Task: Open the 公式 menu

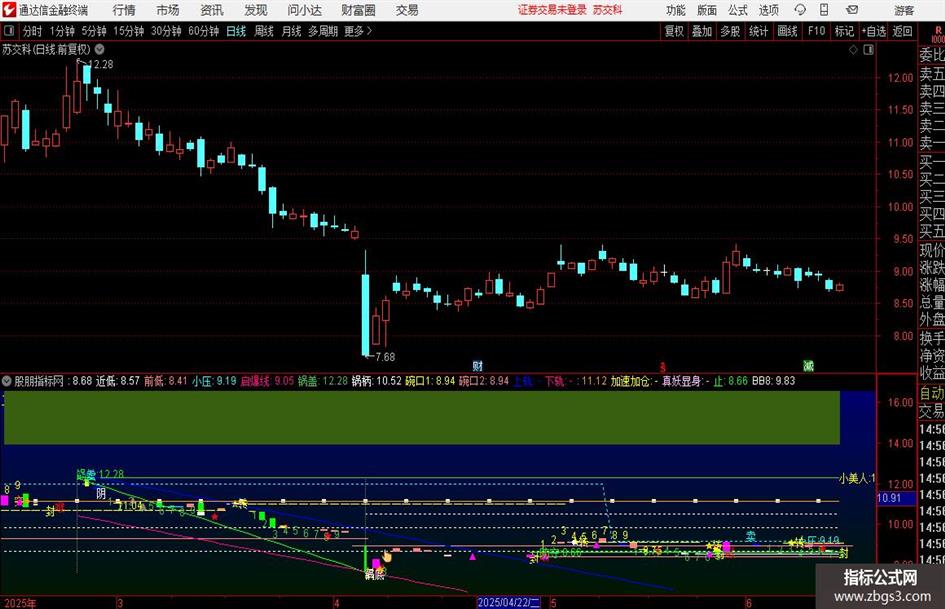Action: click(738, 10)
